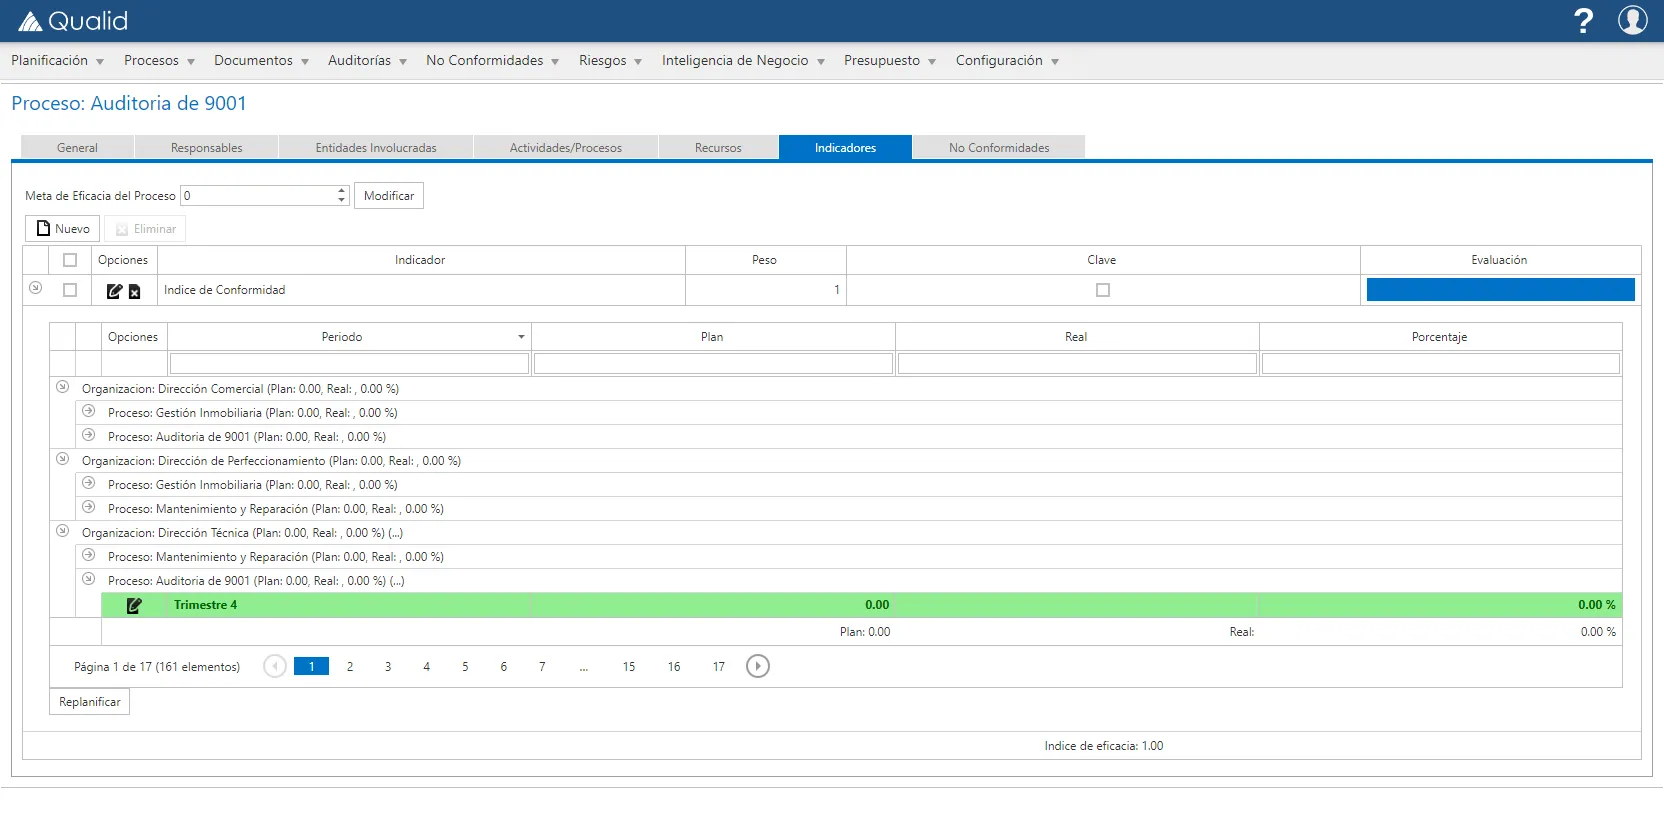Click the Plan filter input field
The image size is (1664, 830).
click(713, 364)
